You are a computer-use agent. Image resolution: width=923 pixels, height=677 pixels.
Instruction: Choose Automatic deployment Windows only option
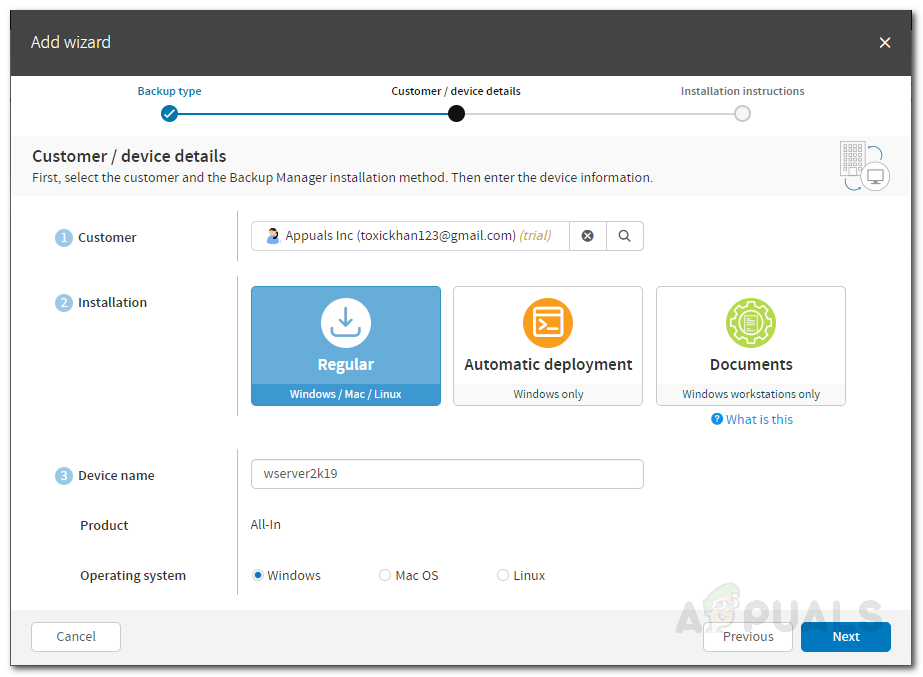pyautogui.click(x=547, y=346)
